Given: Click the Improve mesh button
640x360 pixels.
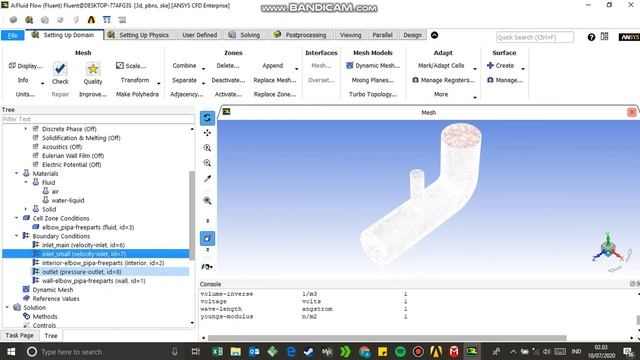Looking at the screenshot, I should [93, 94].
